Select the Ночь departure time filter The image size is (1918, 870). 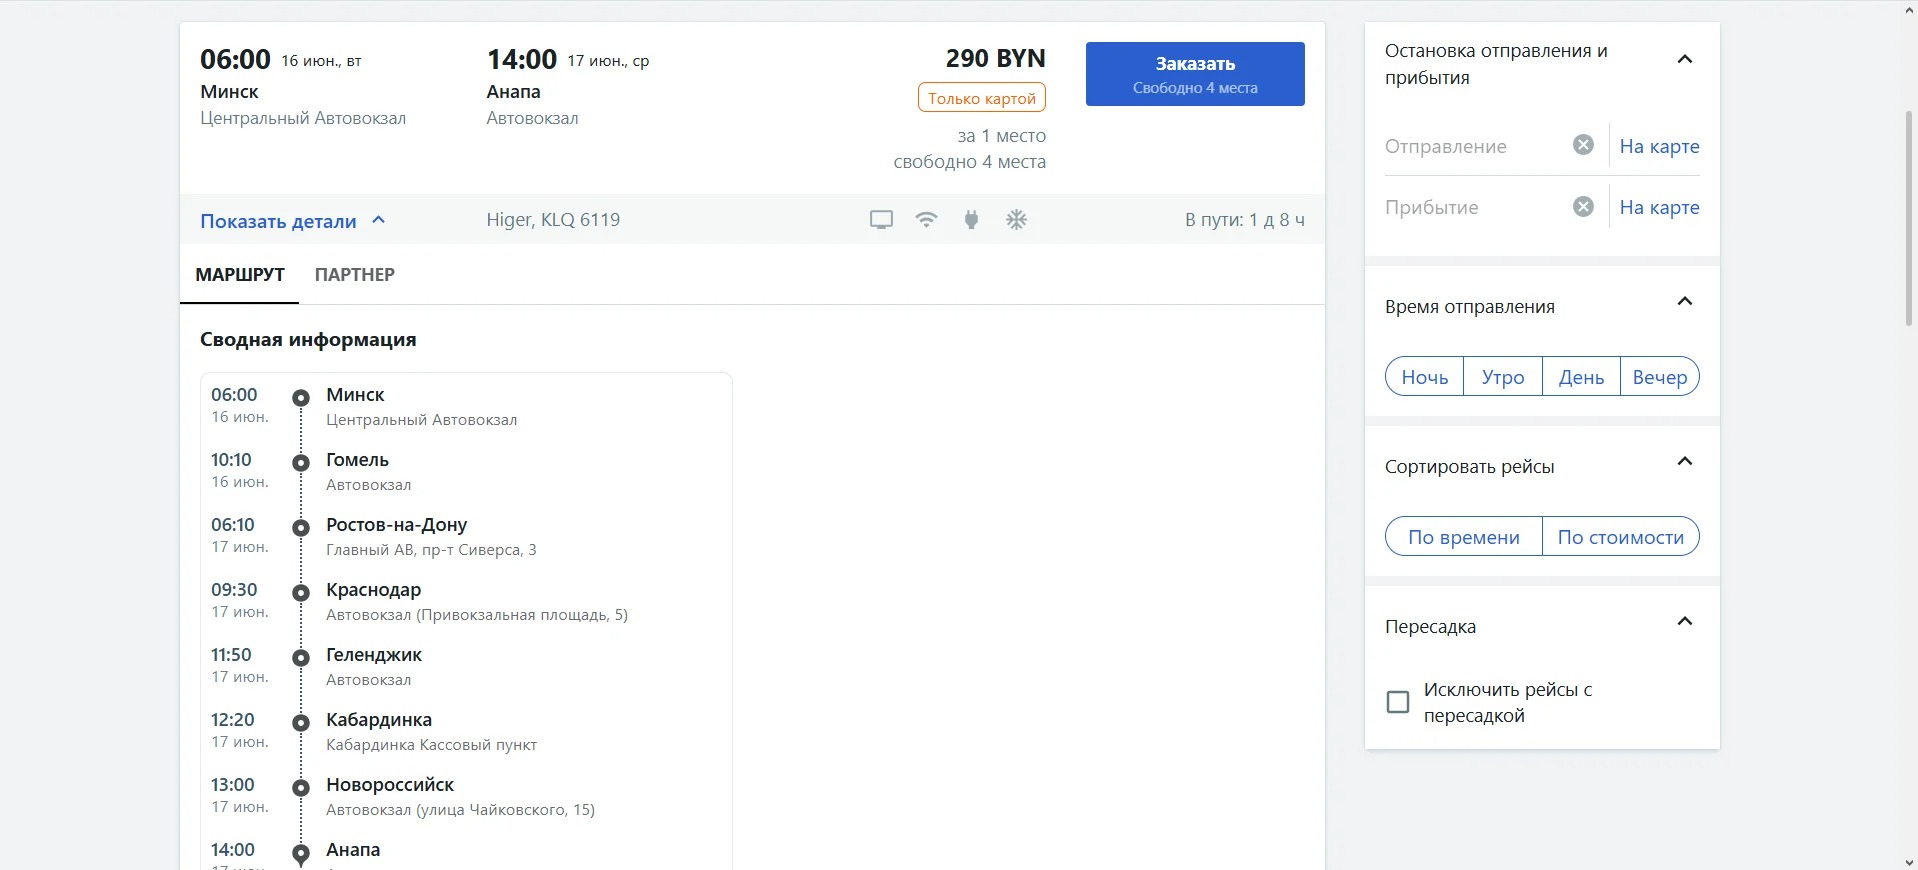(x=1424, y=377)
